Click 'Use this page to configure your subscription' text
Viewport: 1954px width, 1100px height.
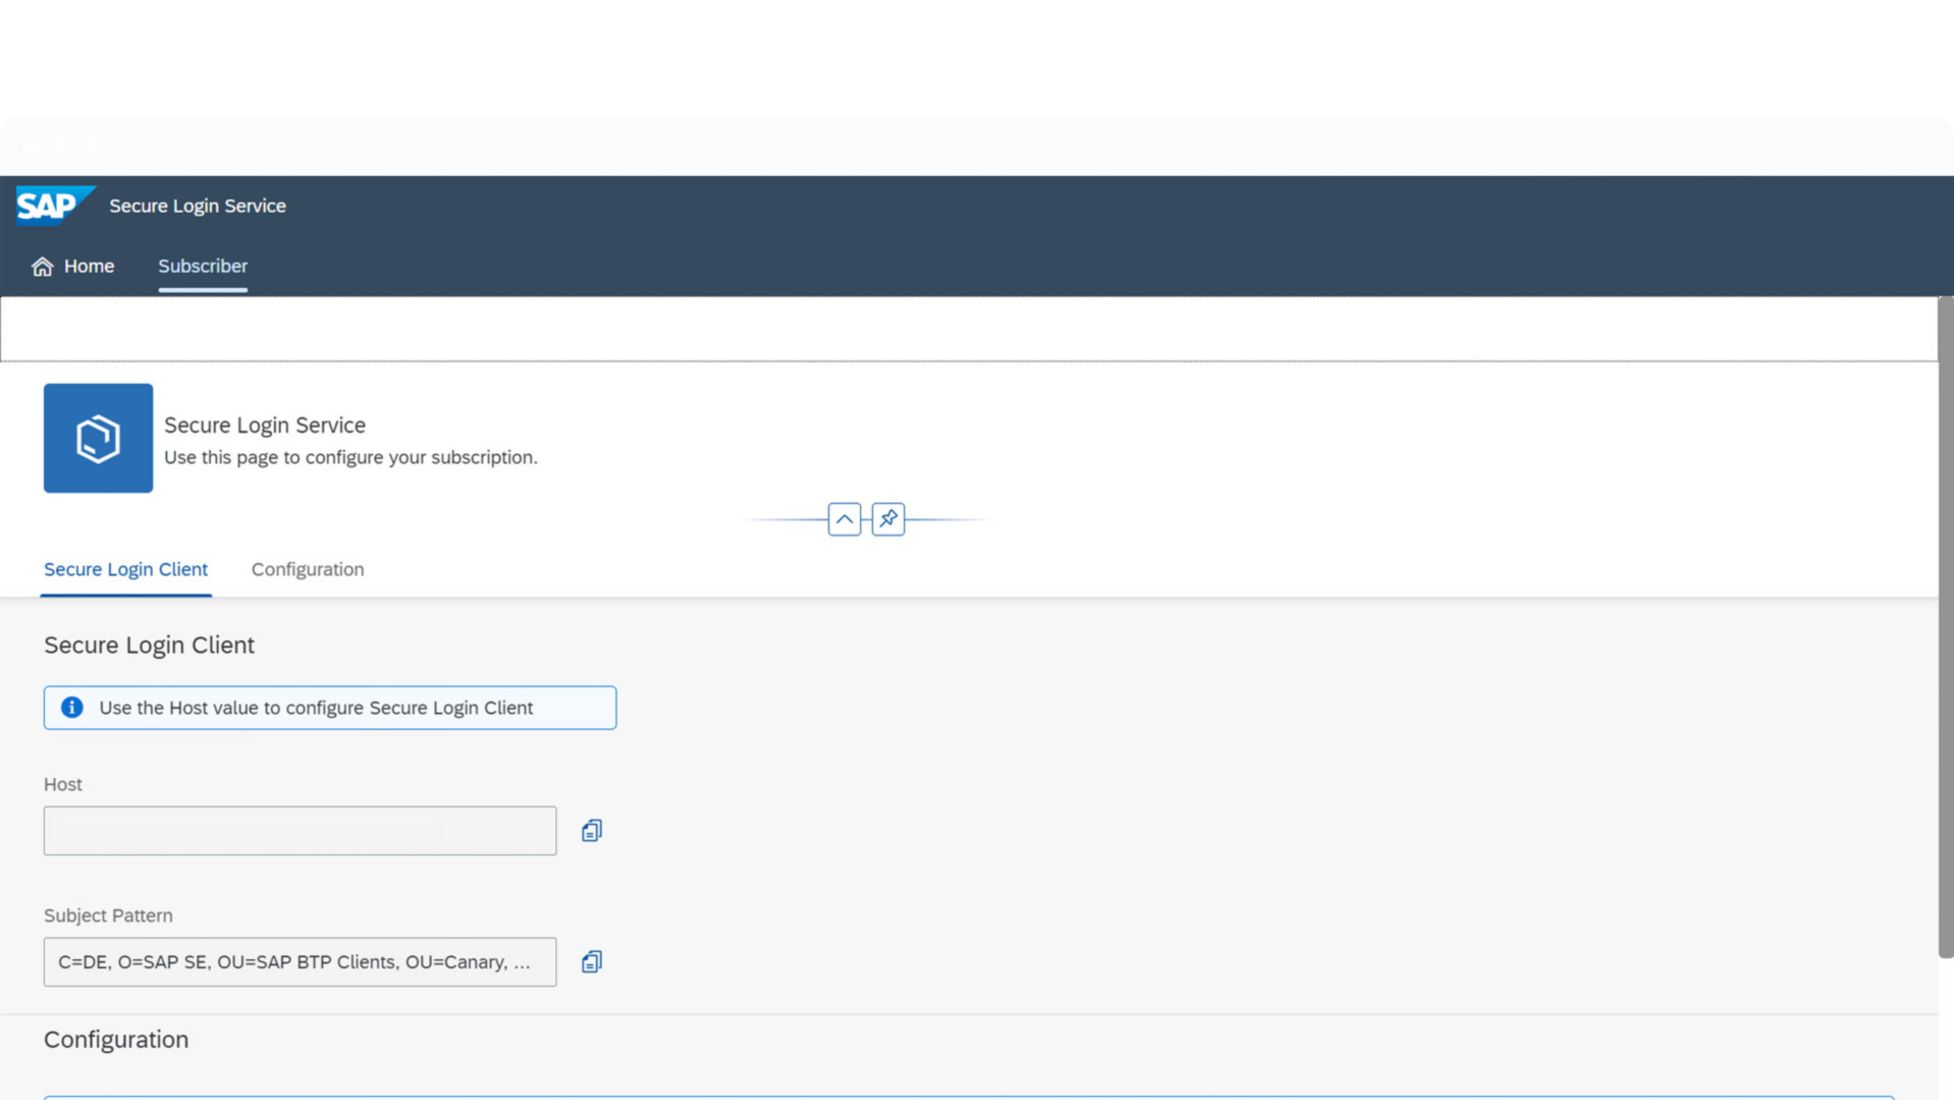click(350, 457)
